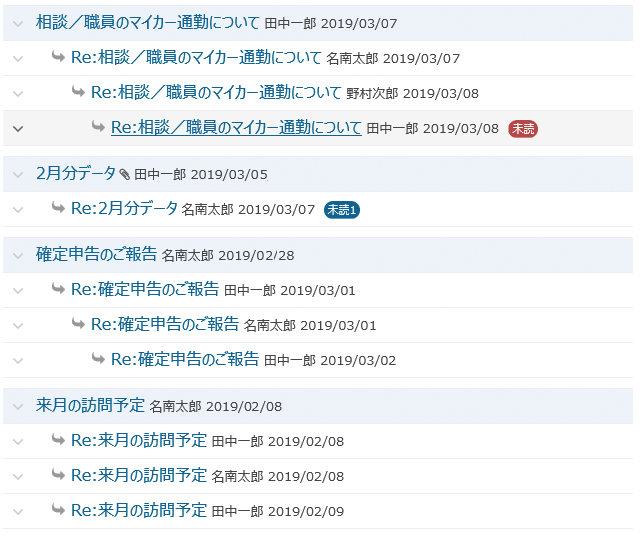Click paperclip attachment icon next to 2月分データ

(124, 174)
